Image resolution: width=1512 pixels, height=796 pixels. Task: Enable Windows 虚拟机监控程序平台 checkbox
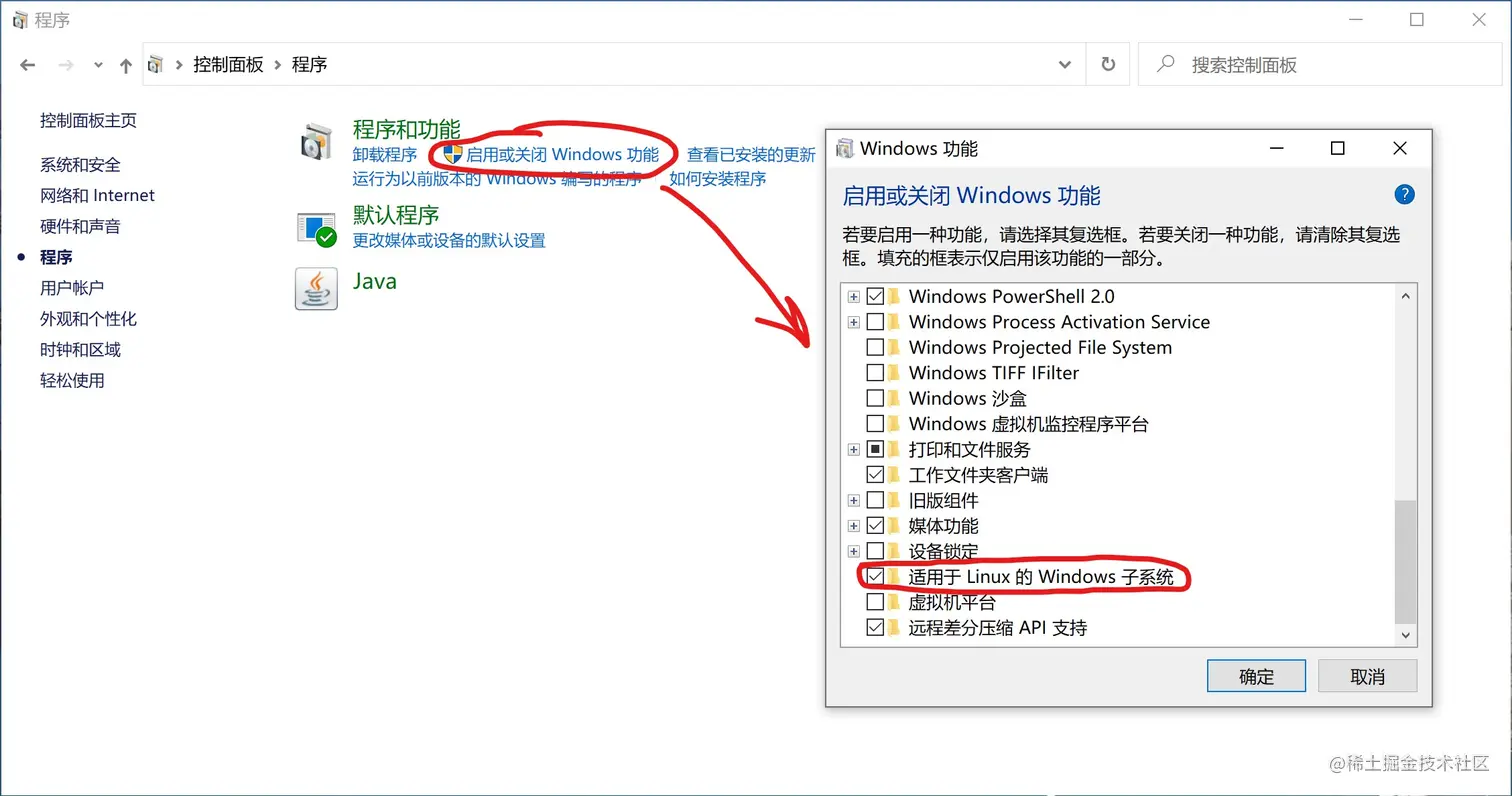click(875, 424)
